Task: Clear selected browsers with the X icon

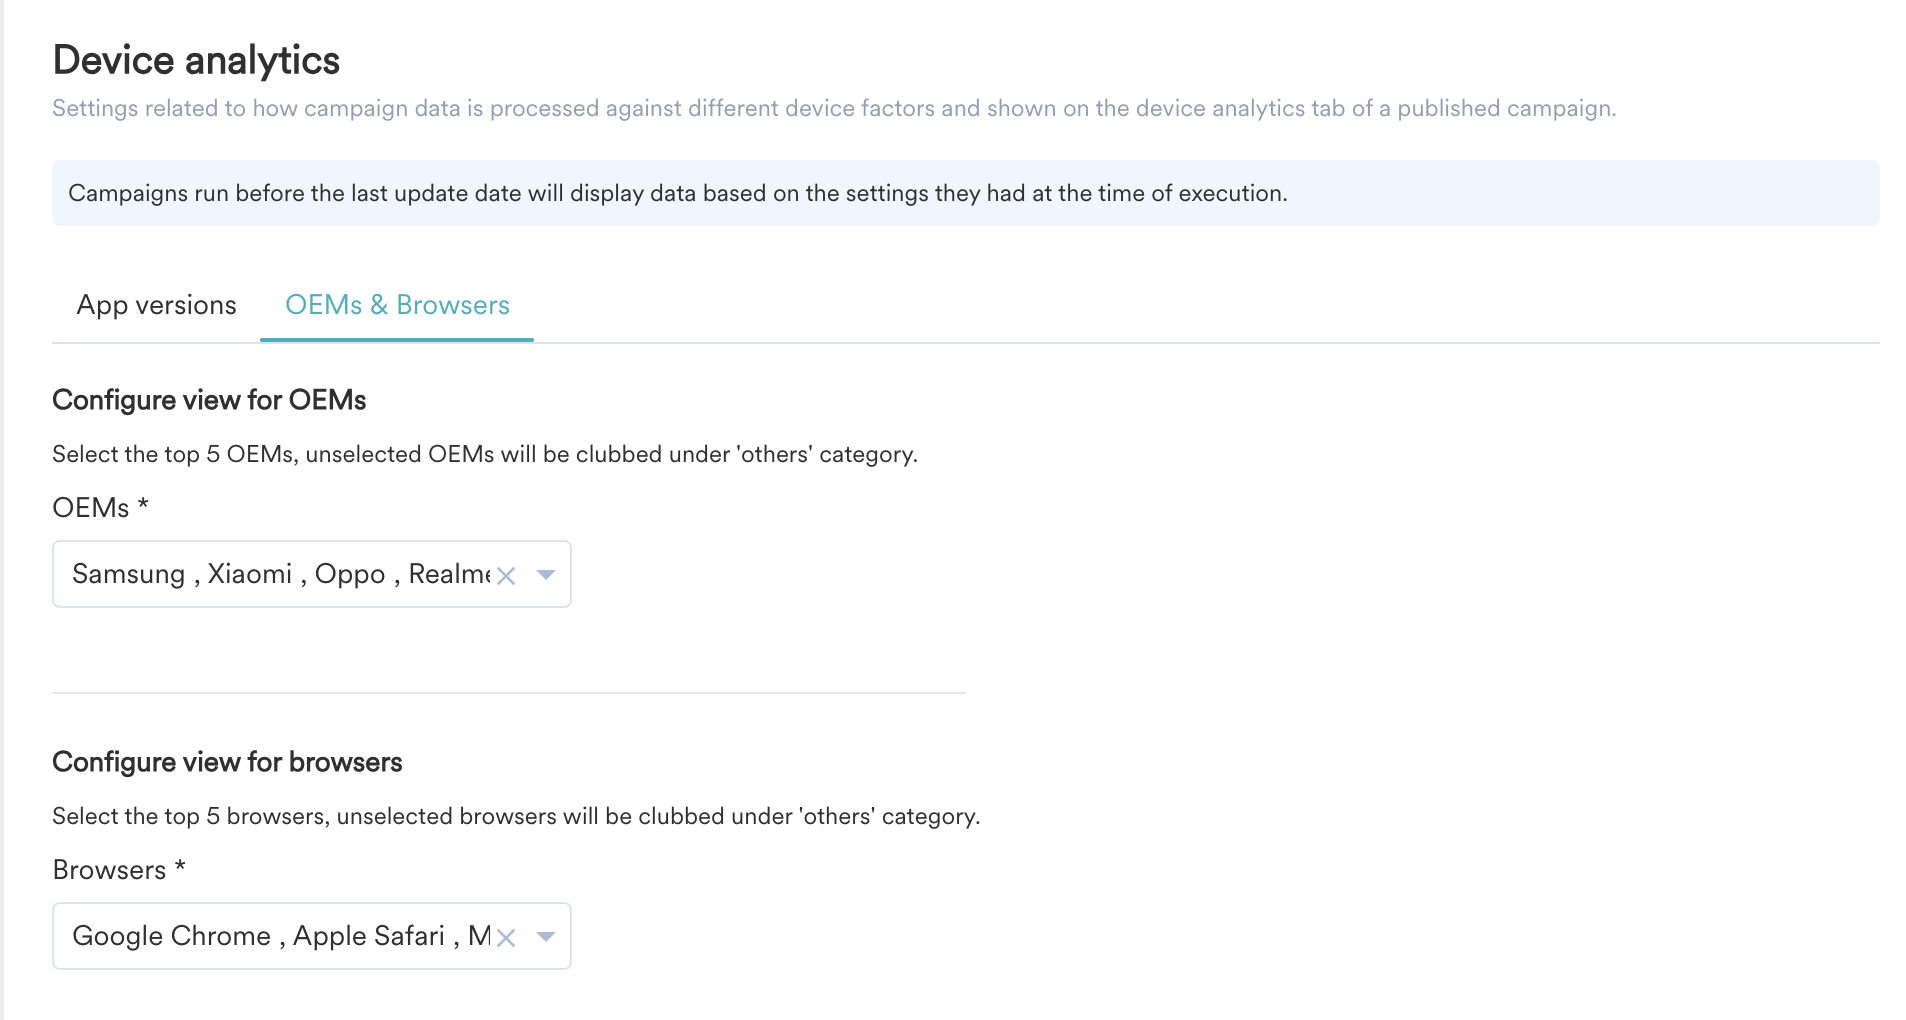Action: coord(506,937)
